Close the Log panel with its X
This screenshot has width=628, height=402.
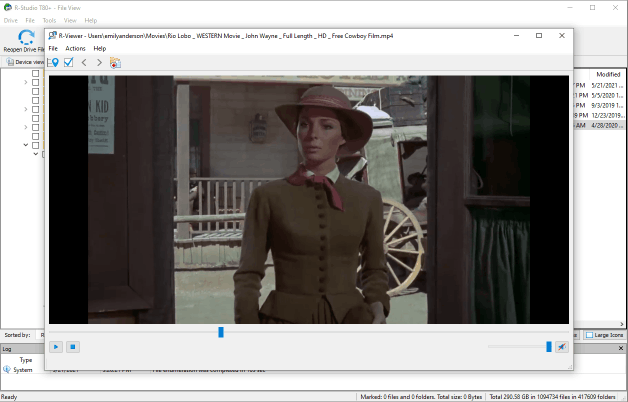coord(621,349)
